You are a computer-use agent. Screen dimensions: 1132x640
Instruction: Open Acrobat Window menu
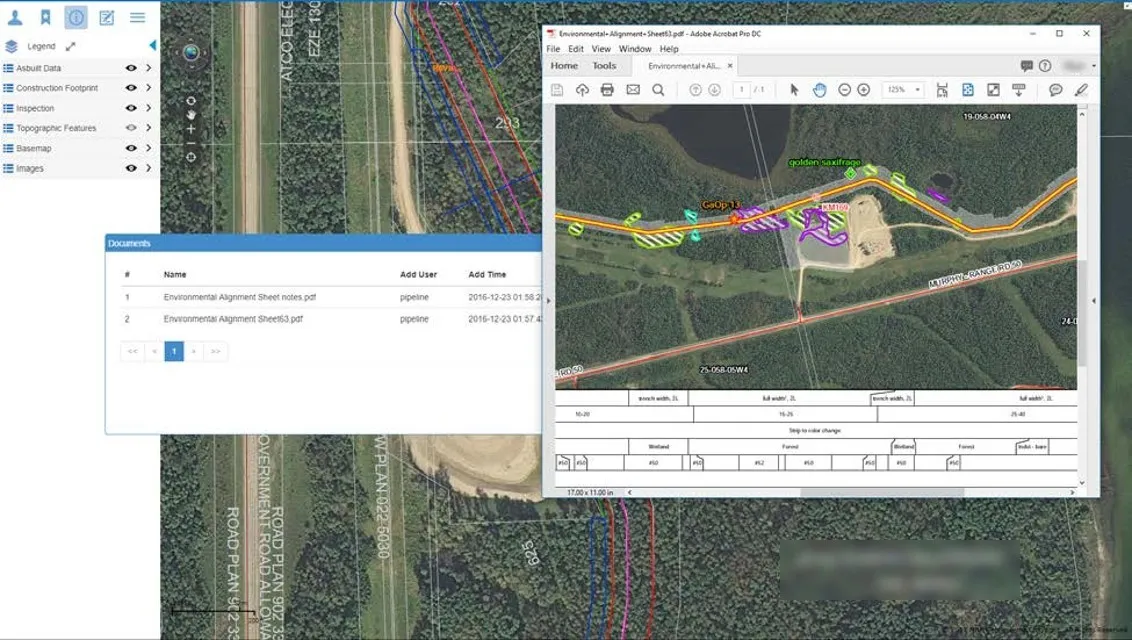coord(635,49)
